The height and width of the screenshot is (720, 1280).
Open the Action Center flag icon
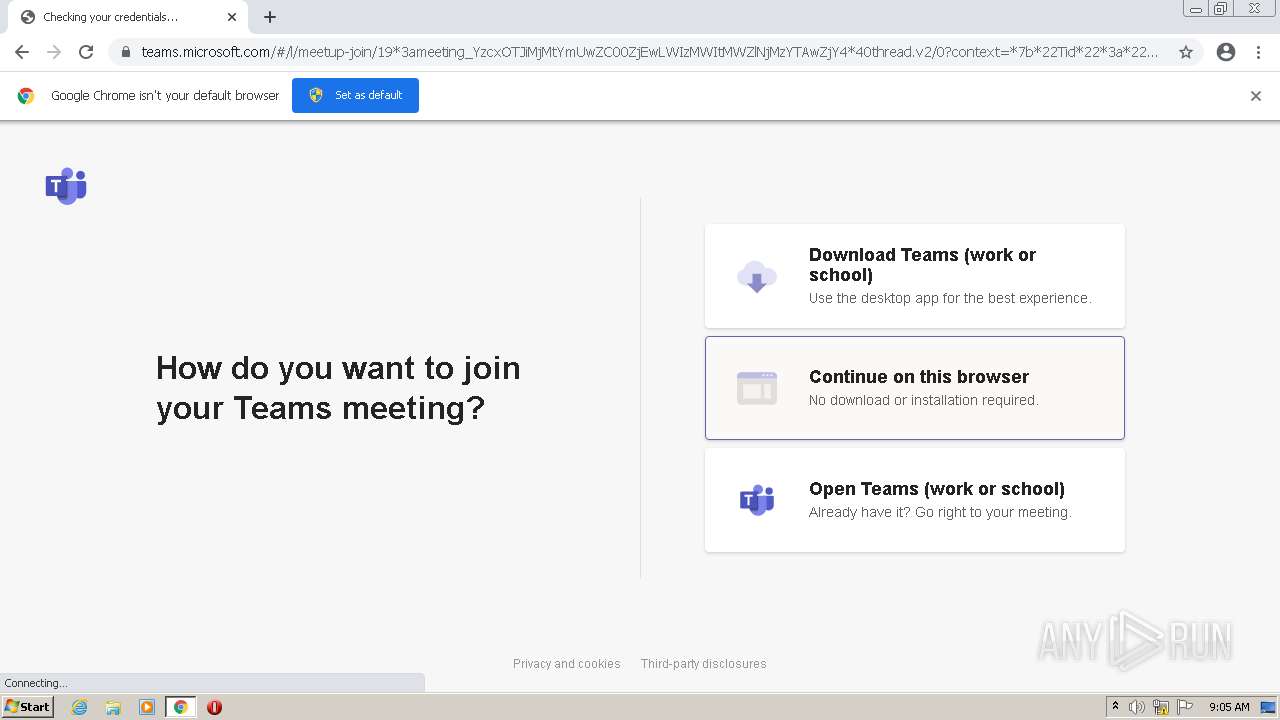click(1185, 707)
